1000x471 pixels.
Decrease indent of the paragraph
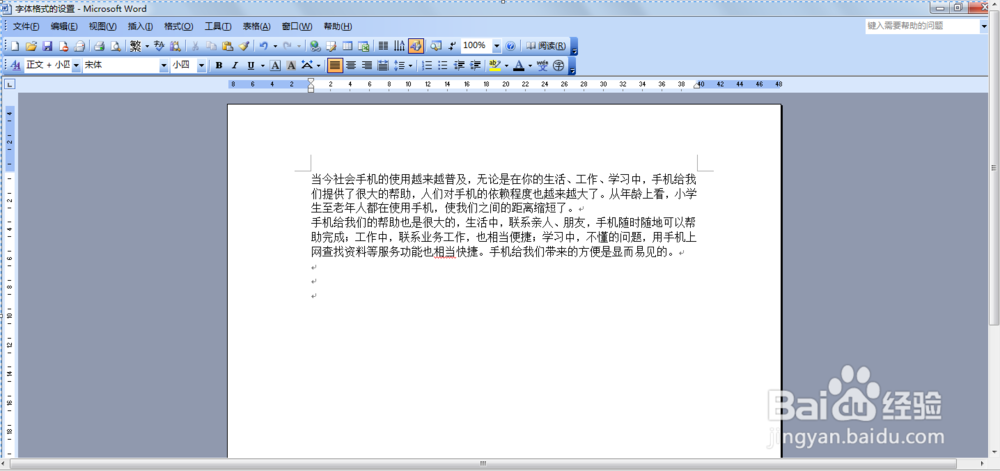pos(459,65)
